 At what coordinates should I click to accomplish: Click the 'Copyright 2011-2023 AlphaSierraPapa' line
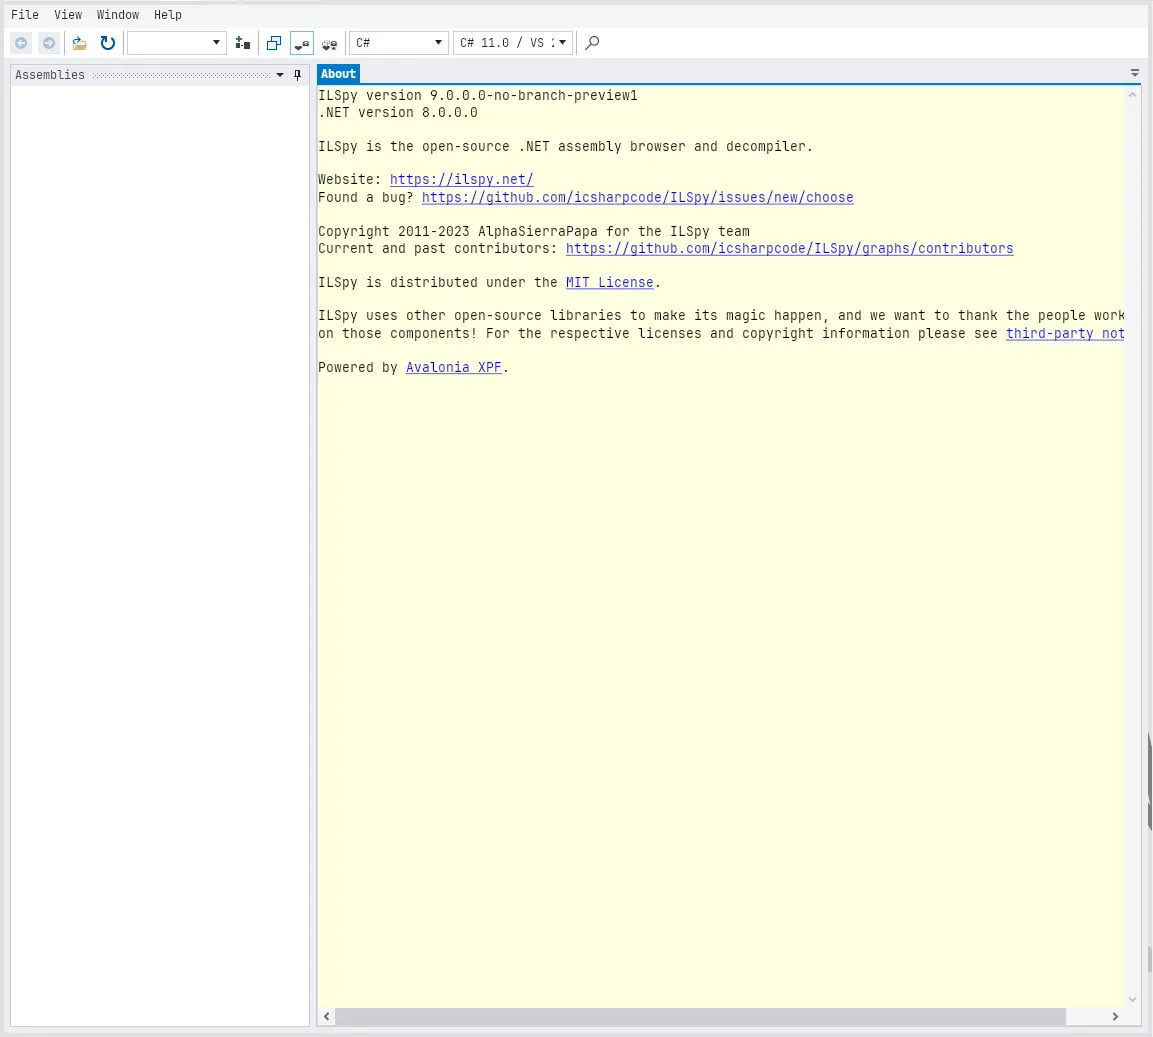click(x=534, y=232)
